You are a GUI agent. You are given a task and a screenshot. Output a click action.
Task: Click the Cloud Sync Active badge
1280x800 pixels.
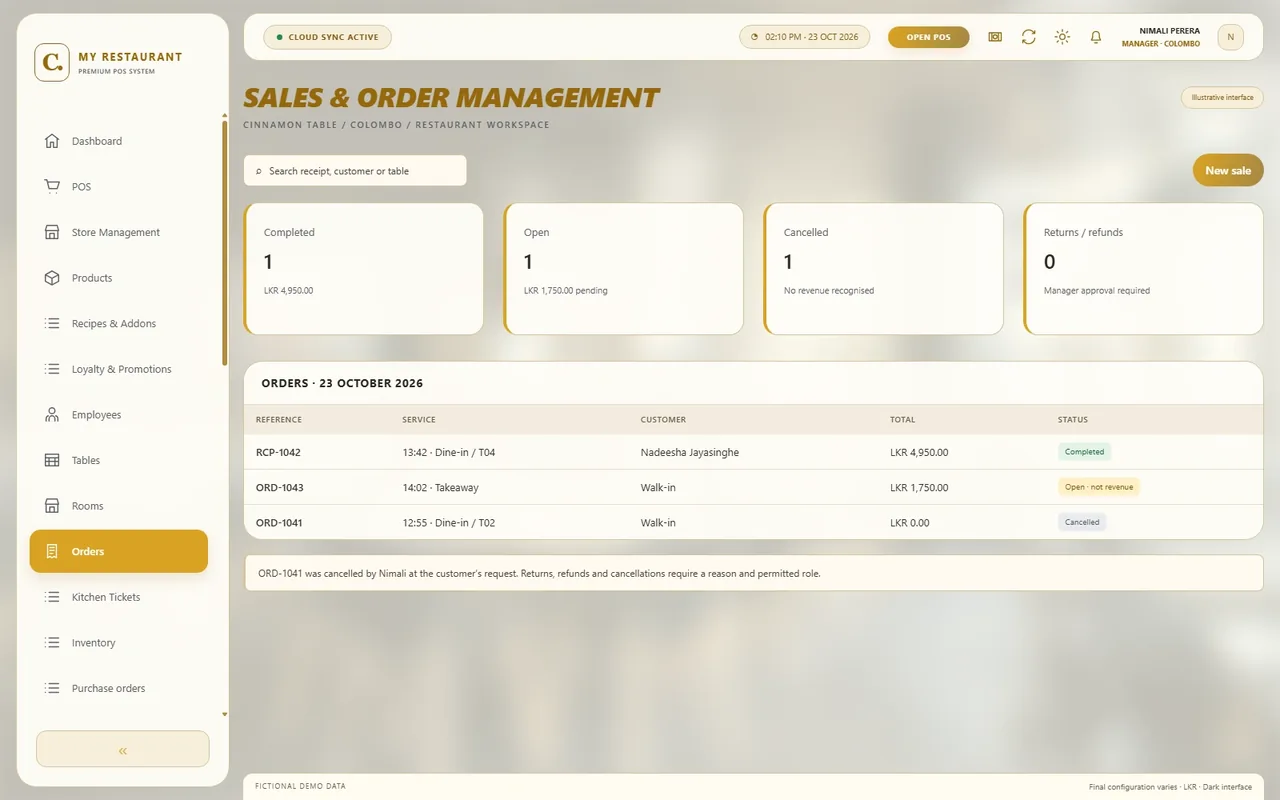pos(328,37)
